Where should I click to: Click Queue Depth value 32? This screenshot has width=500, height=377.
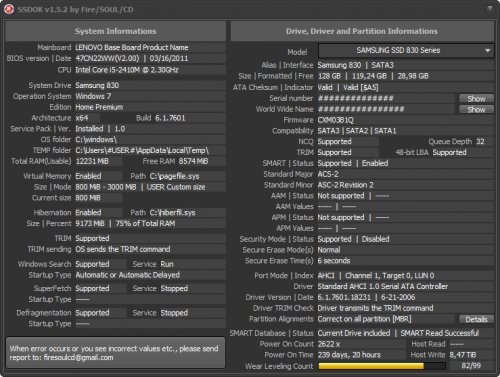[x=480, y=142]
